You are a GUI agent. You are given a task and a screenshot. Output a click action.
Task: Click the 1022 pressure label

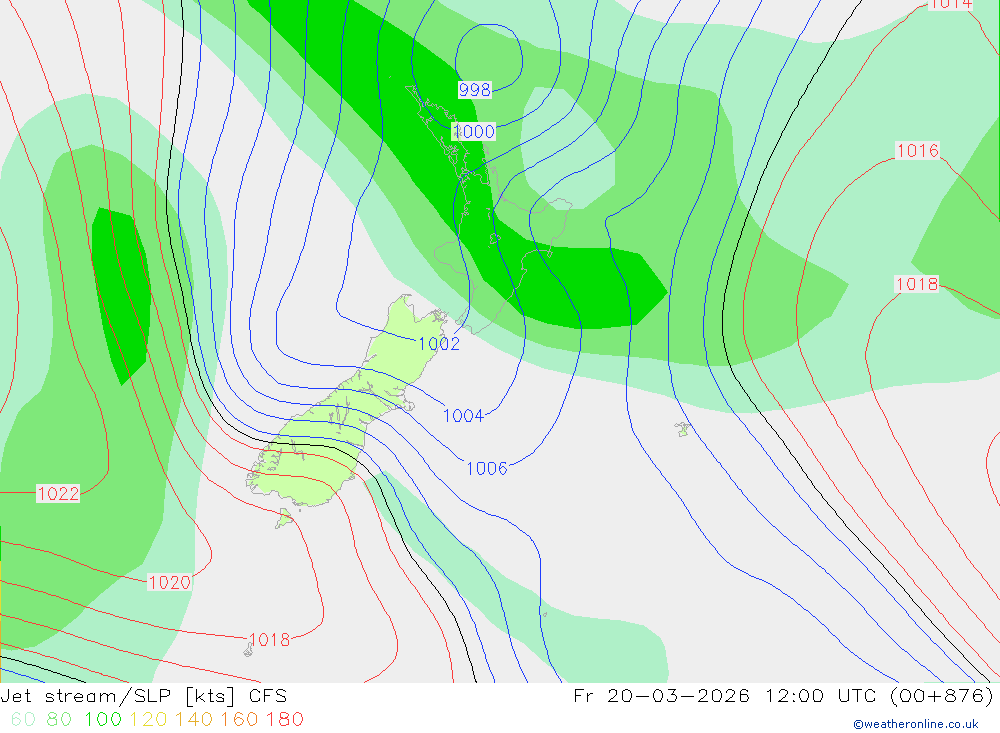coord(58,494)
